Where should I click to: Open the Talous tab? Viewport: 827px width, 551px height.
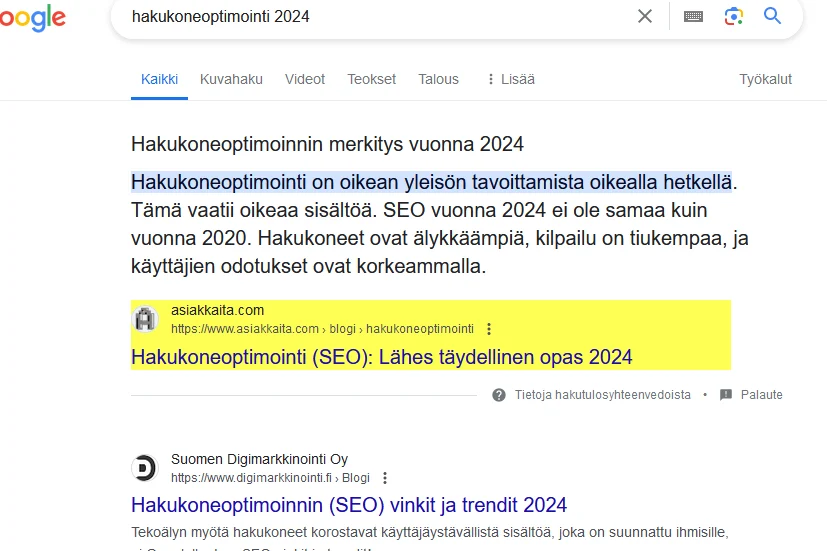(x=438, y=79)
